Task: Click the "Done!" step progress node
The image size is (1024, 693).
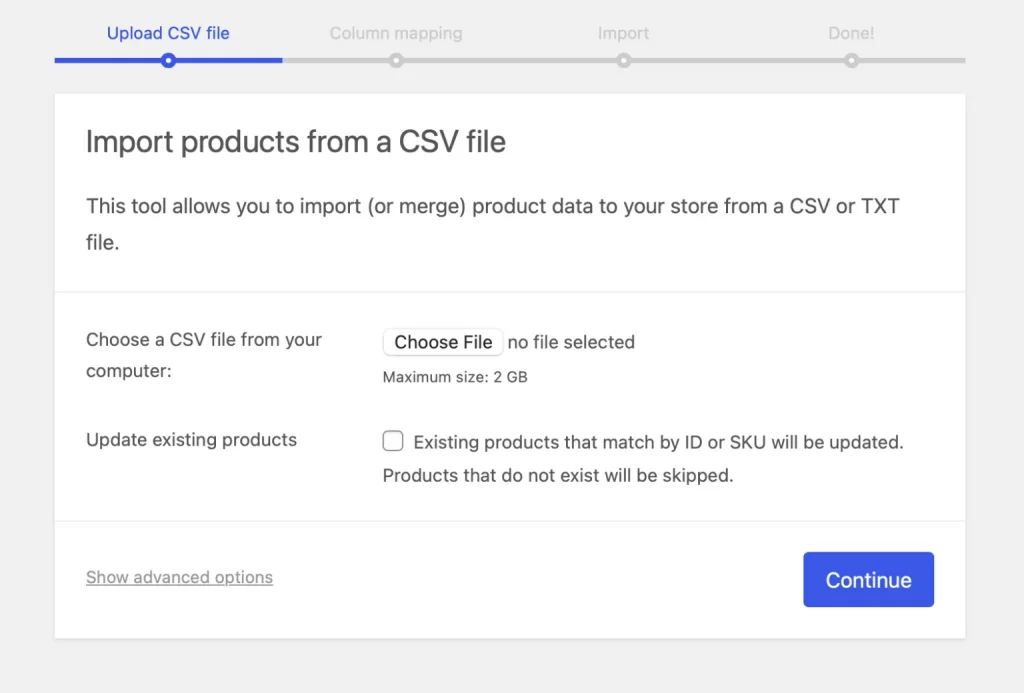Action: [851, 61]
